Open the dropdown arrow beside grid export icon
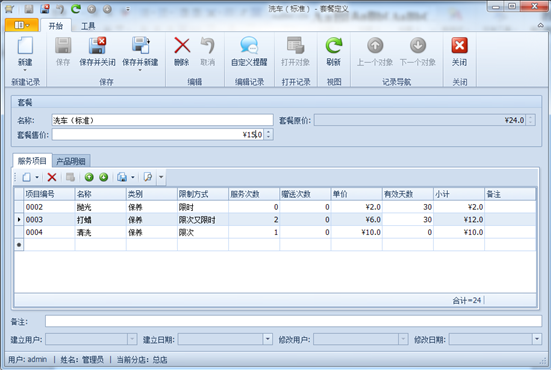This screenshot has width=551, height=370. click(x=132, y=177)
